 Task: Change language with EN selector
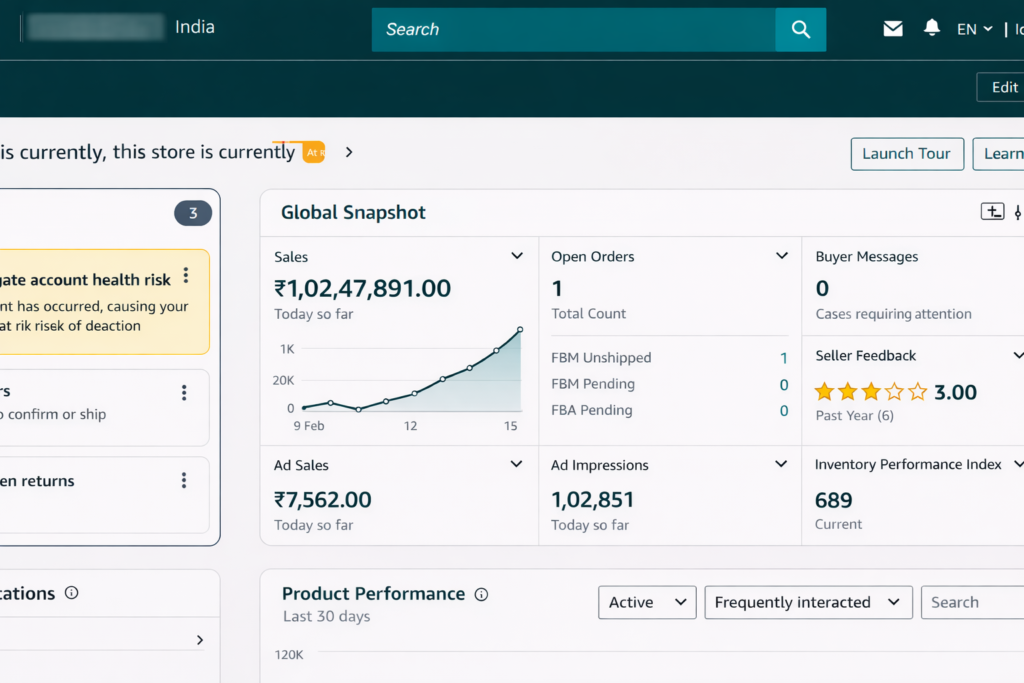click(974, 30)
